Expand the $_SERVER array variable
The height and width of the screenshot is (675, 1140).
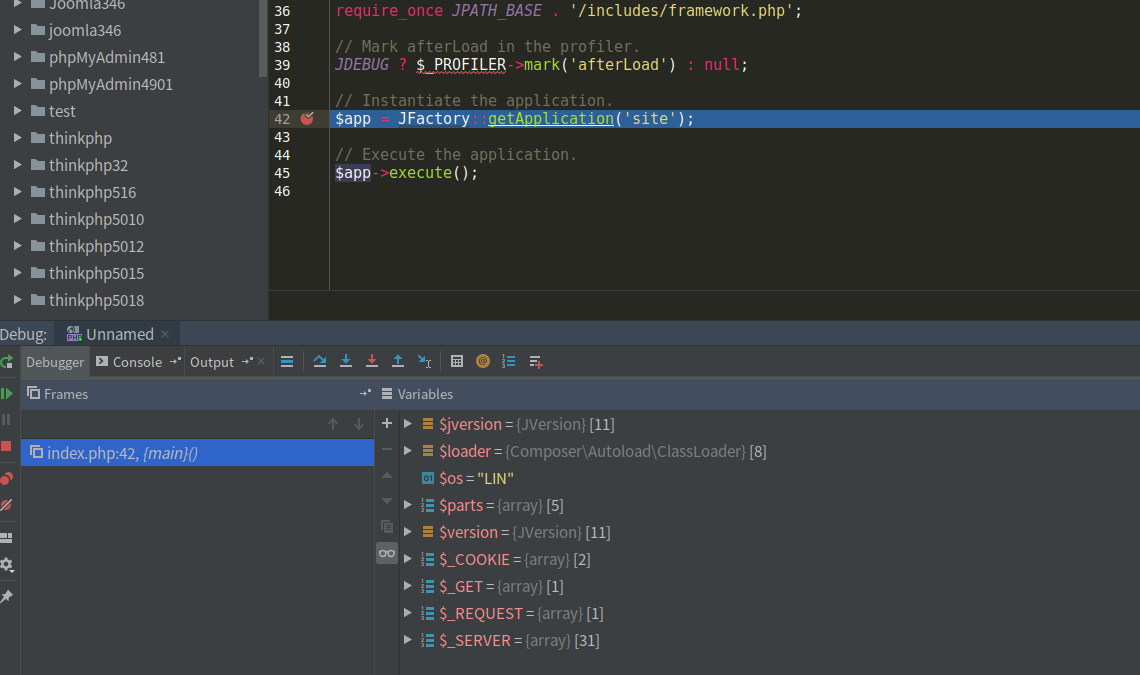point(407,640)
